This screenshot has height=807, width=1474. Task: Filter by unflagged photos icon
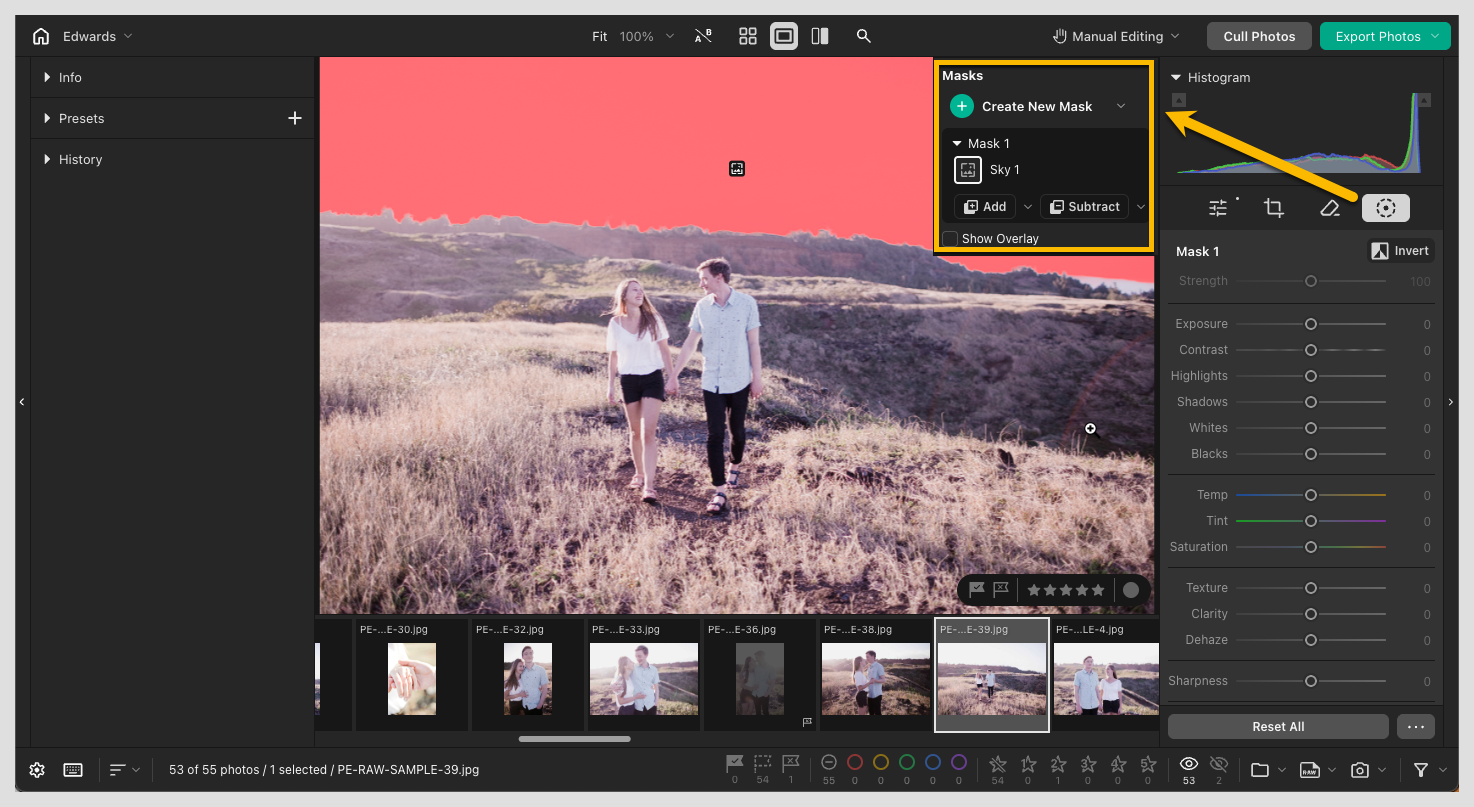tap(763, 764)
